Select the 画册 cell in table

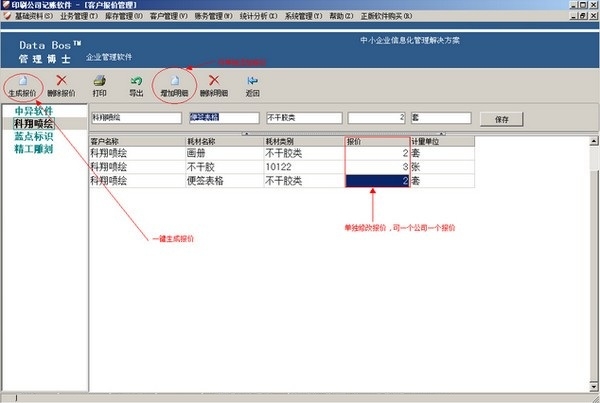225,153
